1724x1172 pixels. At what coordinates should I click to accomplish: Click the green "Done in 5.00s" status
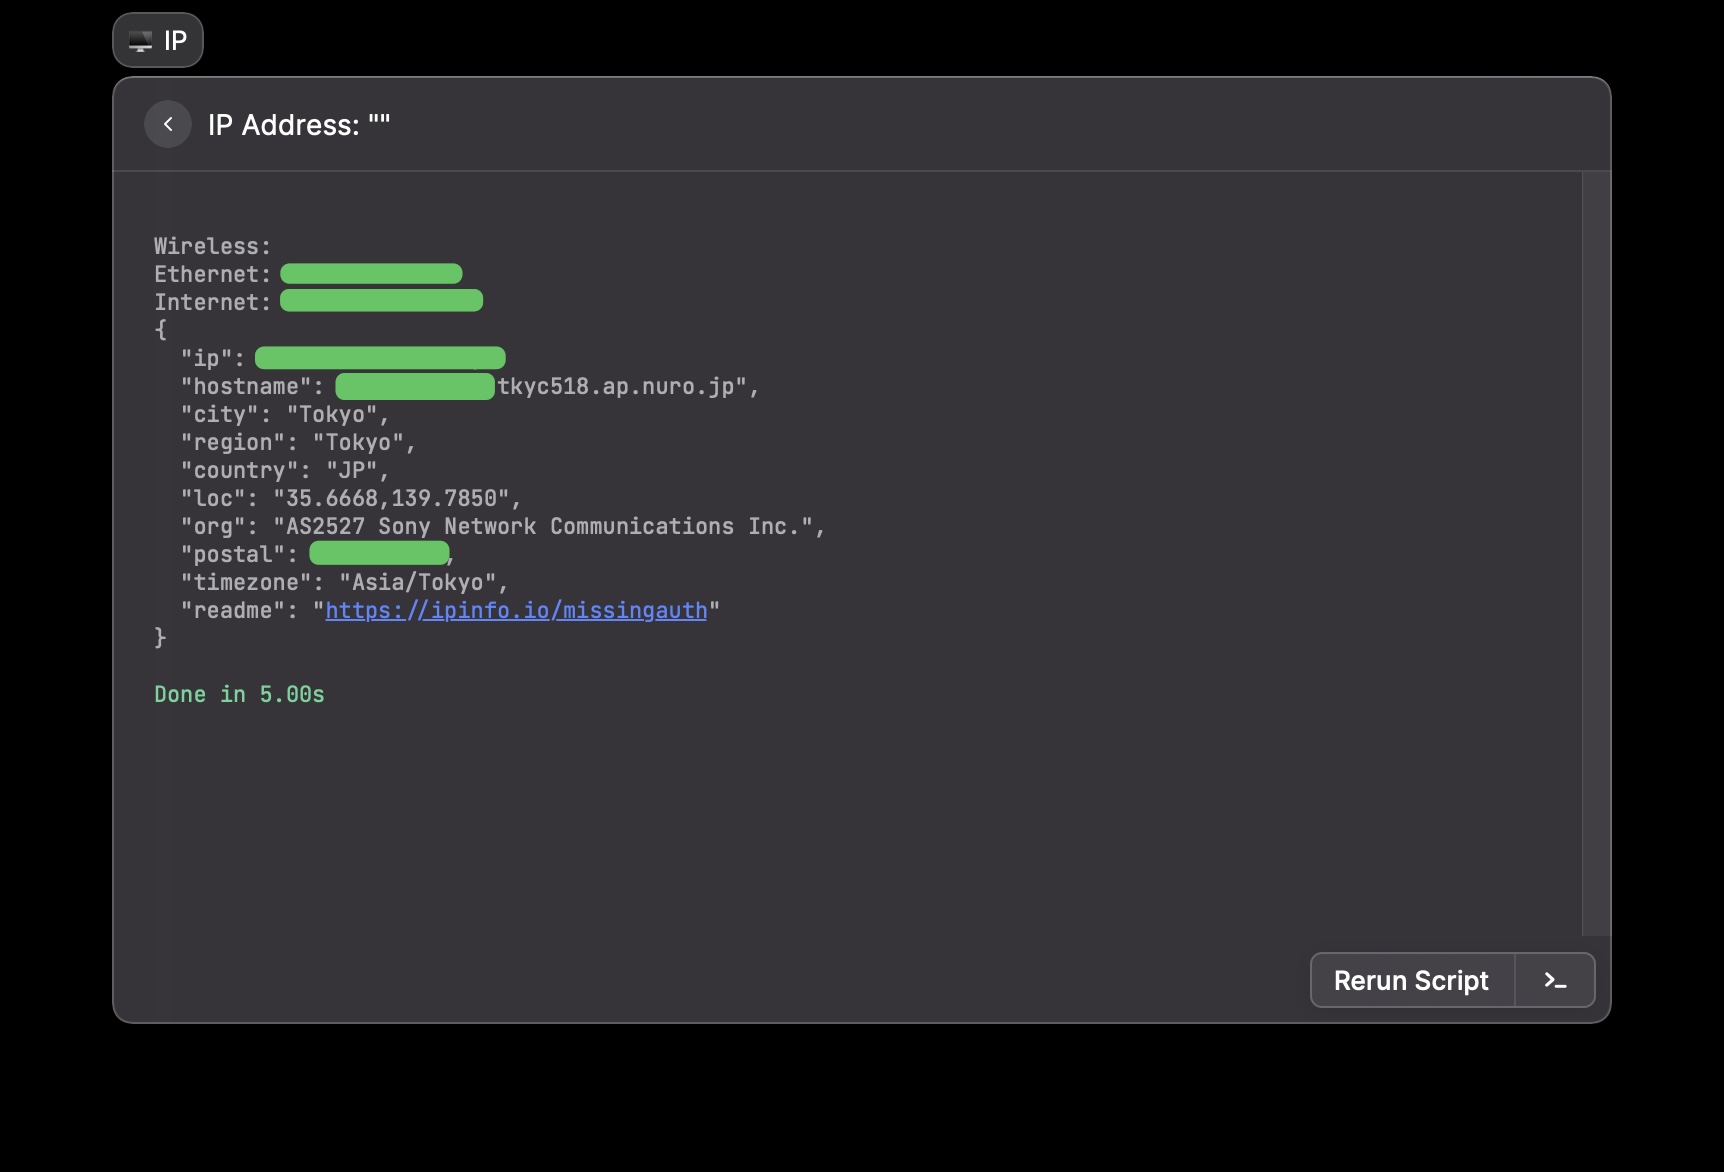point(239,695)
